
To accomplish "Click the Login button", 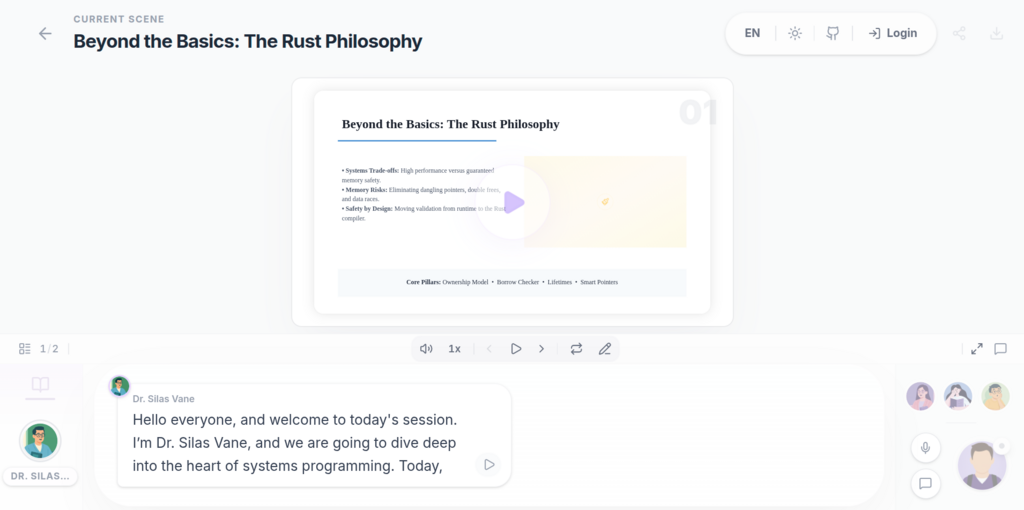I will pos(892,33).
